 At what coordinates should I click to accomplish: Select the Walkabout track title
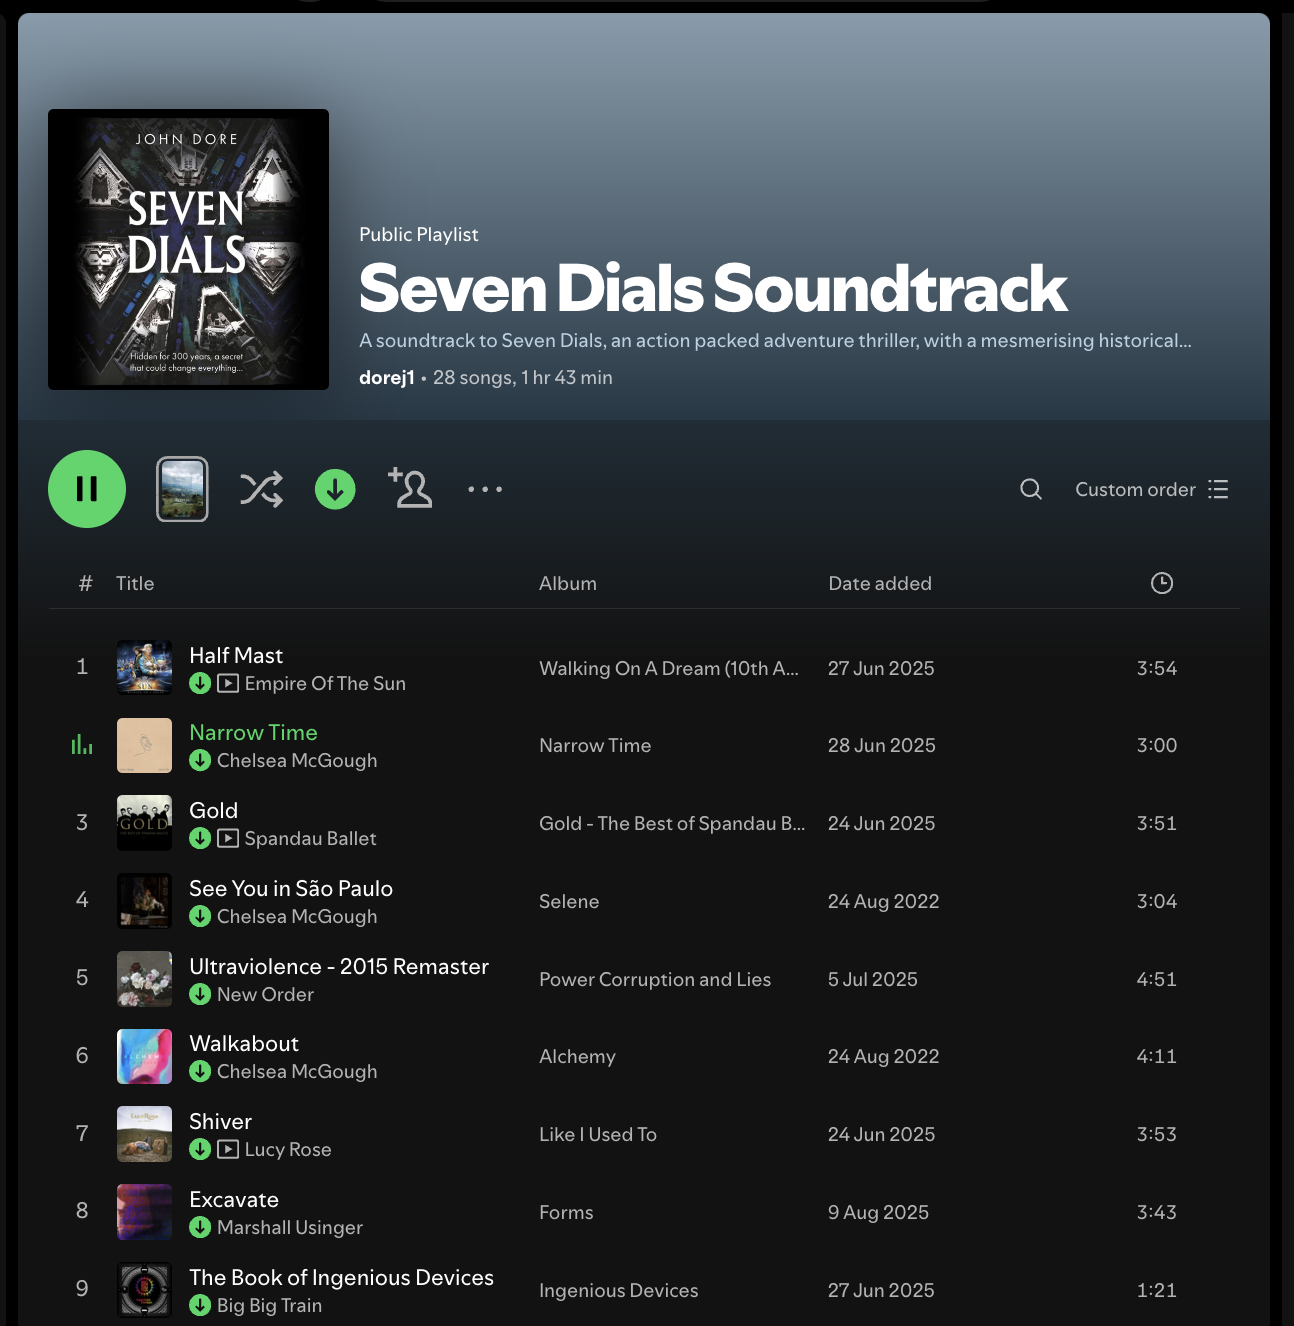click(x=244, y=1043)
